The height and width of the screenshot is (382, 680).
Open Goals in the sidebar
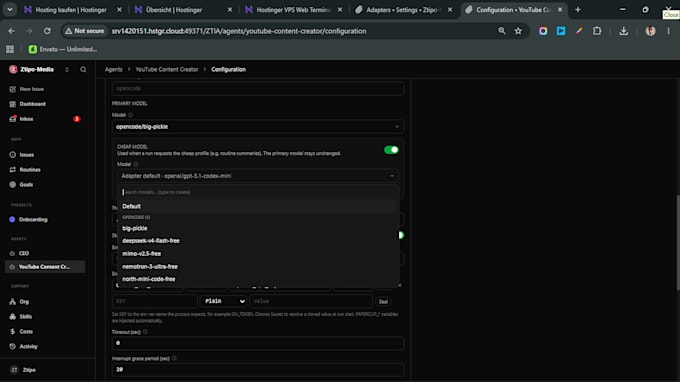26,185
